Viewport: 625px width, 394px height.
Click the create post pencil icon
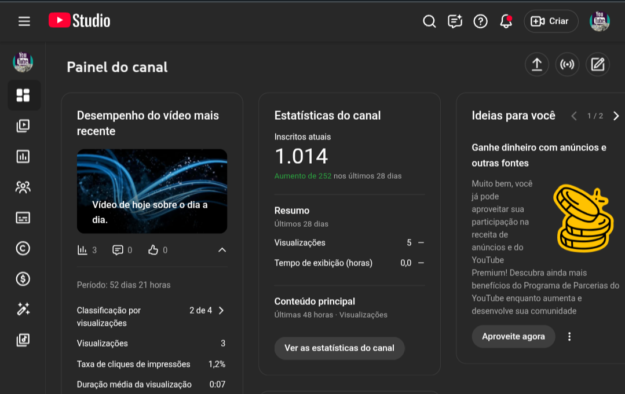point(597,64)
